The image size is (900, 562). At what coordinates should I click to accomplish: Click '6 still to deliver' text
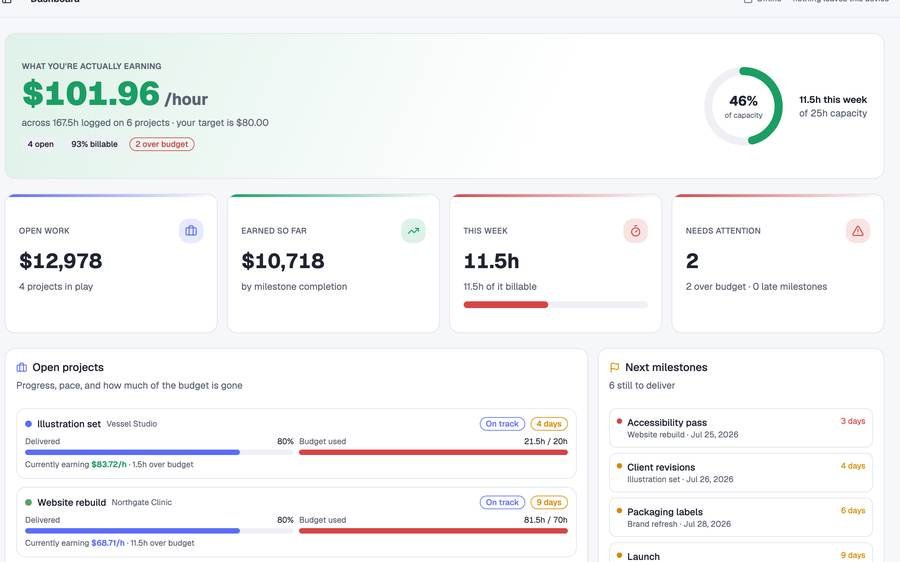tap(642, 386)
